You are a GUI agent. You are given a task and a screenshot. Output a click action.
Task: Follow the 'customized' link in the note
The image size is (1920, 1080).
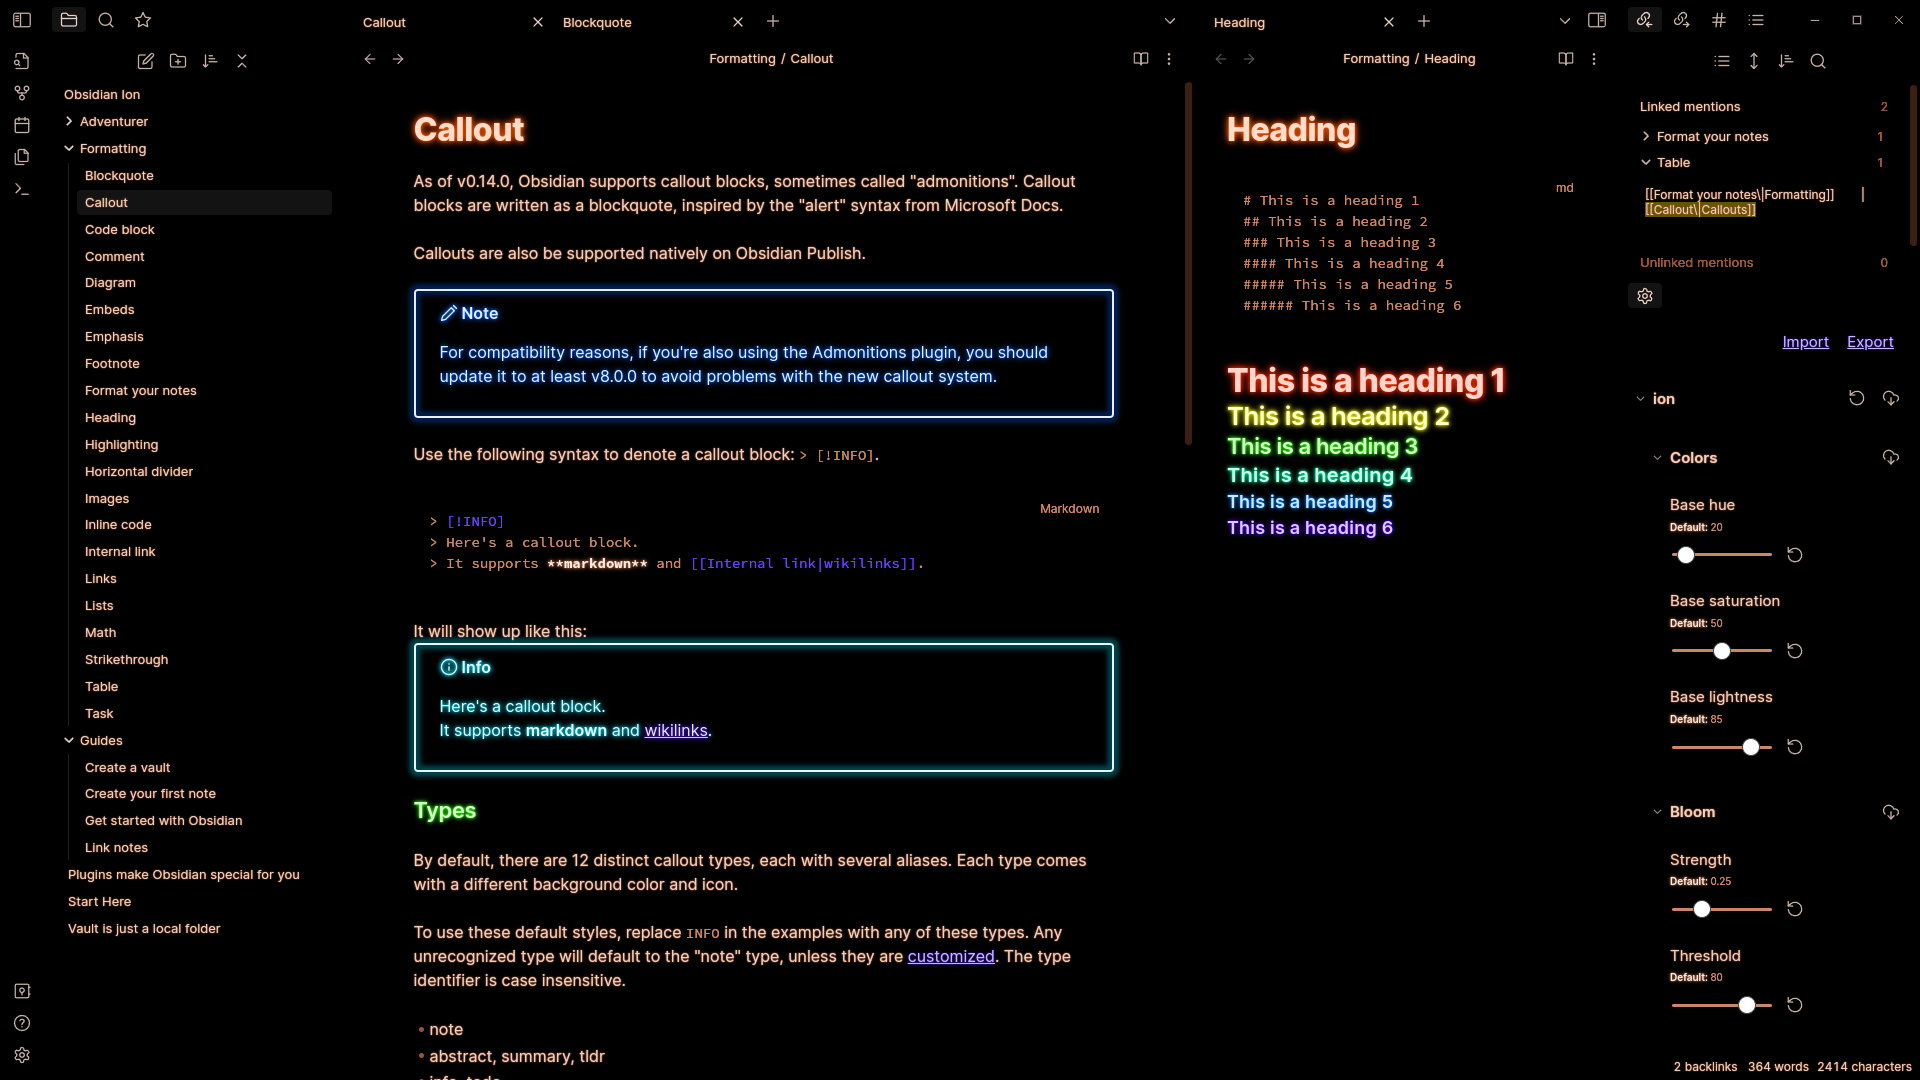click(x=951, y=957)
